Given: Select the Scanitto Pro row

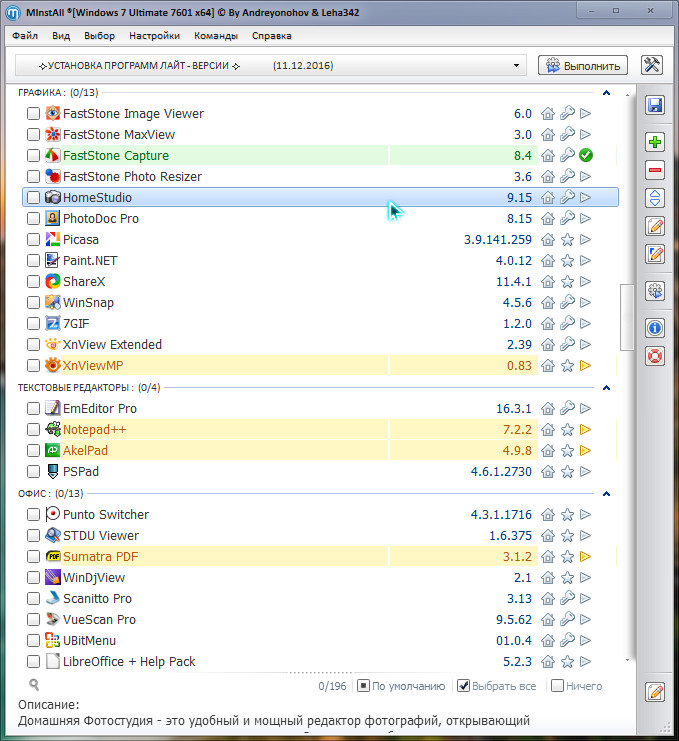Looking at the screenshot, I should pos(320,598).
